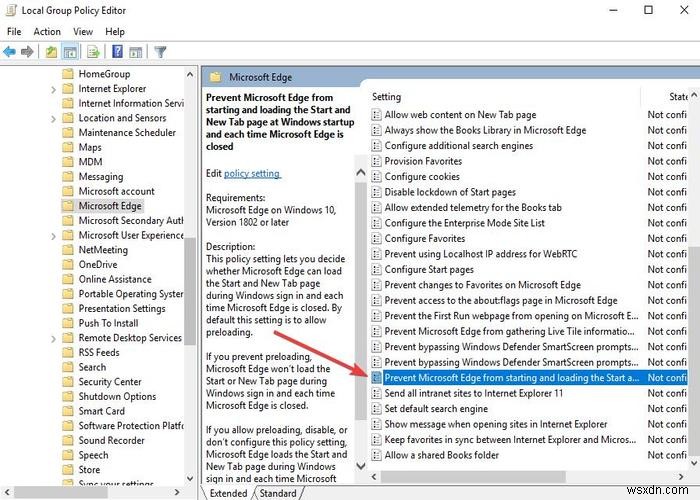700x500 pixels.
Task: Click the Up one level folder icon
Action: pyautogui.click(x=51, y=52)
